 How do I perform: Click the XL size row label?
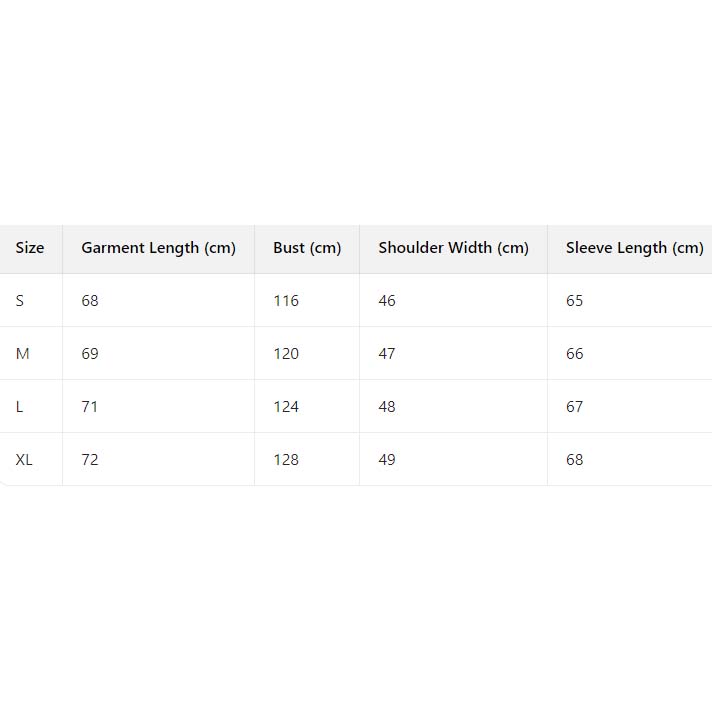(x=24, y=460)
